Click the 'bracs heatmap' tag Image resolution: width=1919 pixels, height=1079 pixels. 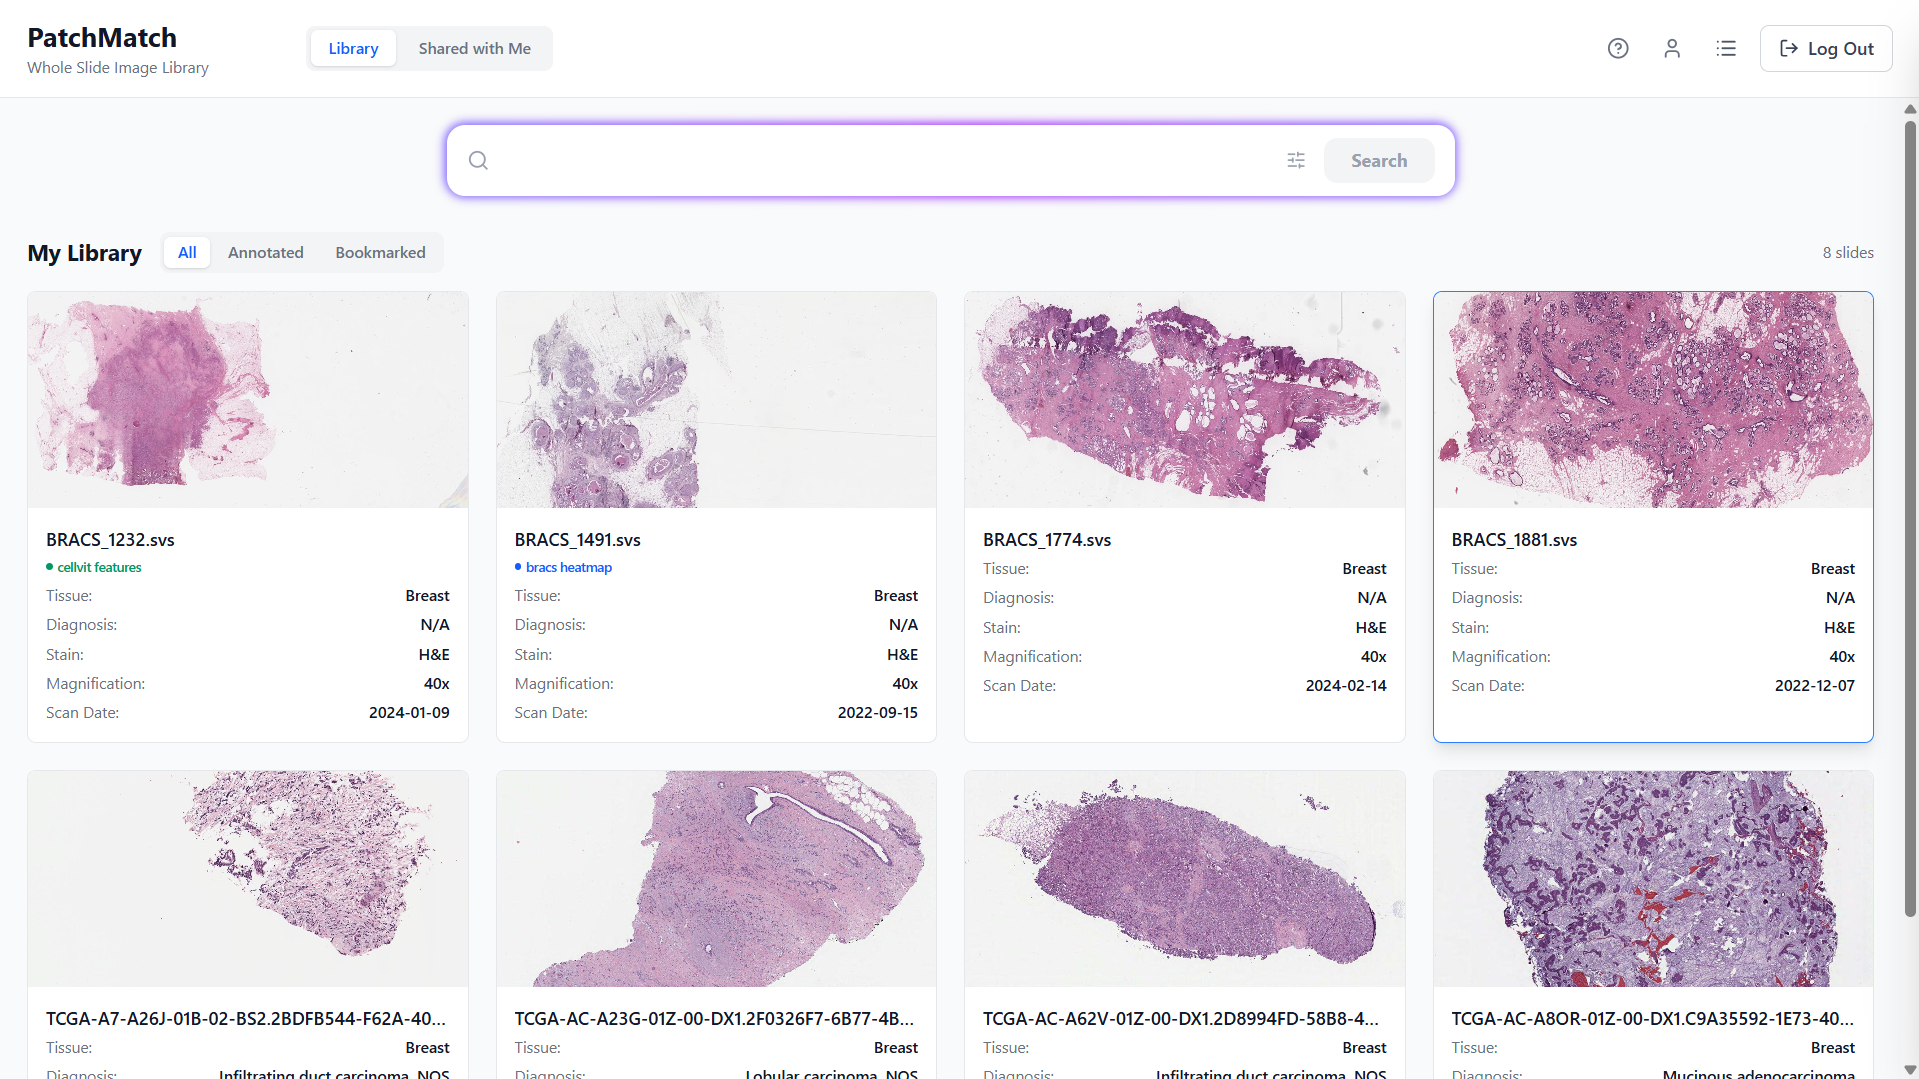click(x=563, y=567)
